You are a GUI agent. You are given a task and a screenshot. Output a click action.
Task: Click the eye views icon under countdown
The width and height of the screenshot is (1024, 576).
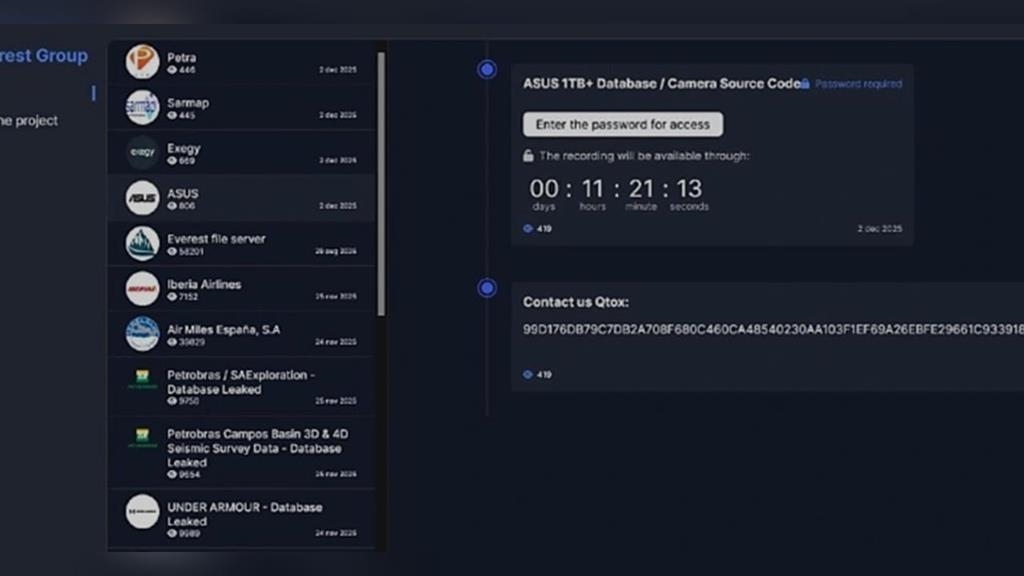(528, 229)
